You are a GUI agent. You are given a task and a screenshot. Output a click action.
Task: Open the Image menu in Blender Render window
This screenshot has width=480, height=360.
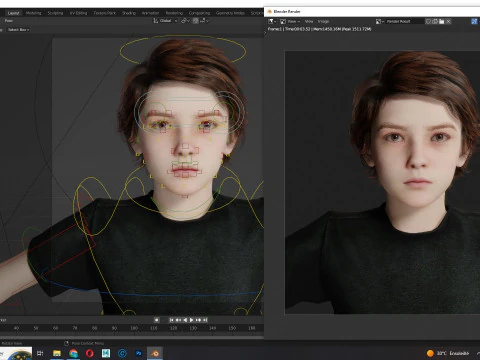(323, 21)
